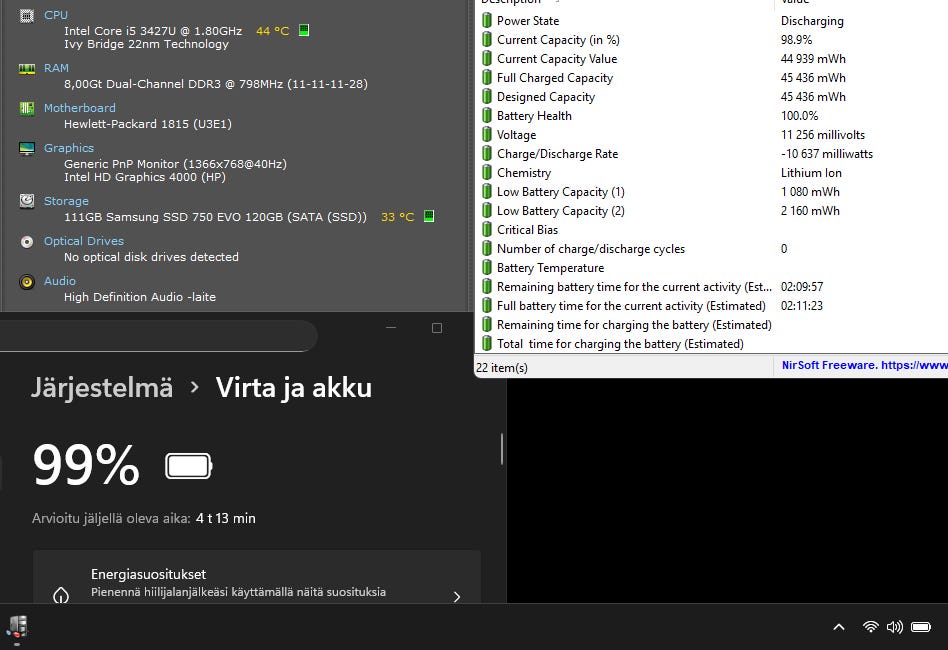Click battery icon beside Battery Temperature row

pos(487,268)
